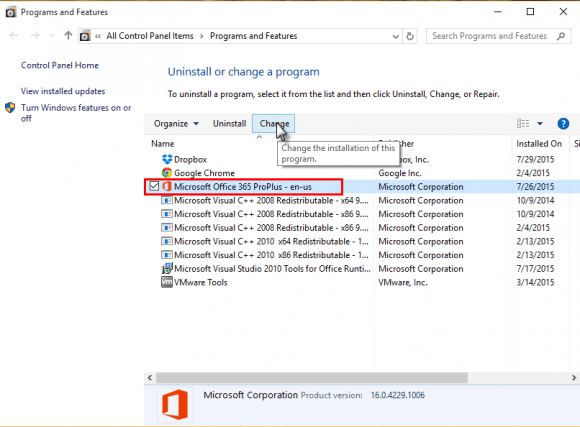The image size is (580, 427).
Task: Click the Back navigation arrow
Action: pos(14,36)
